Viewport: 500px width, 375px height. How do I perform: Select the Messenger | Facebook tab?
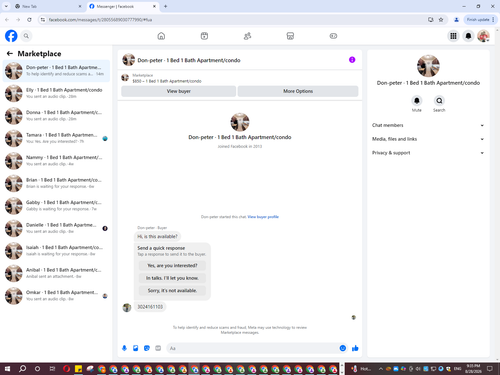123,6
